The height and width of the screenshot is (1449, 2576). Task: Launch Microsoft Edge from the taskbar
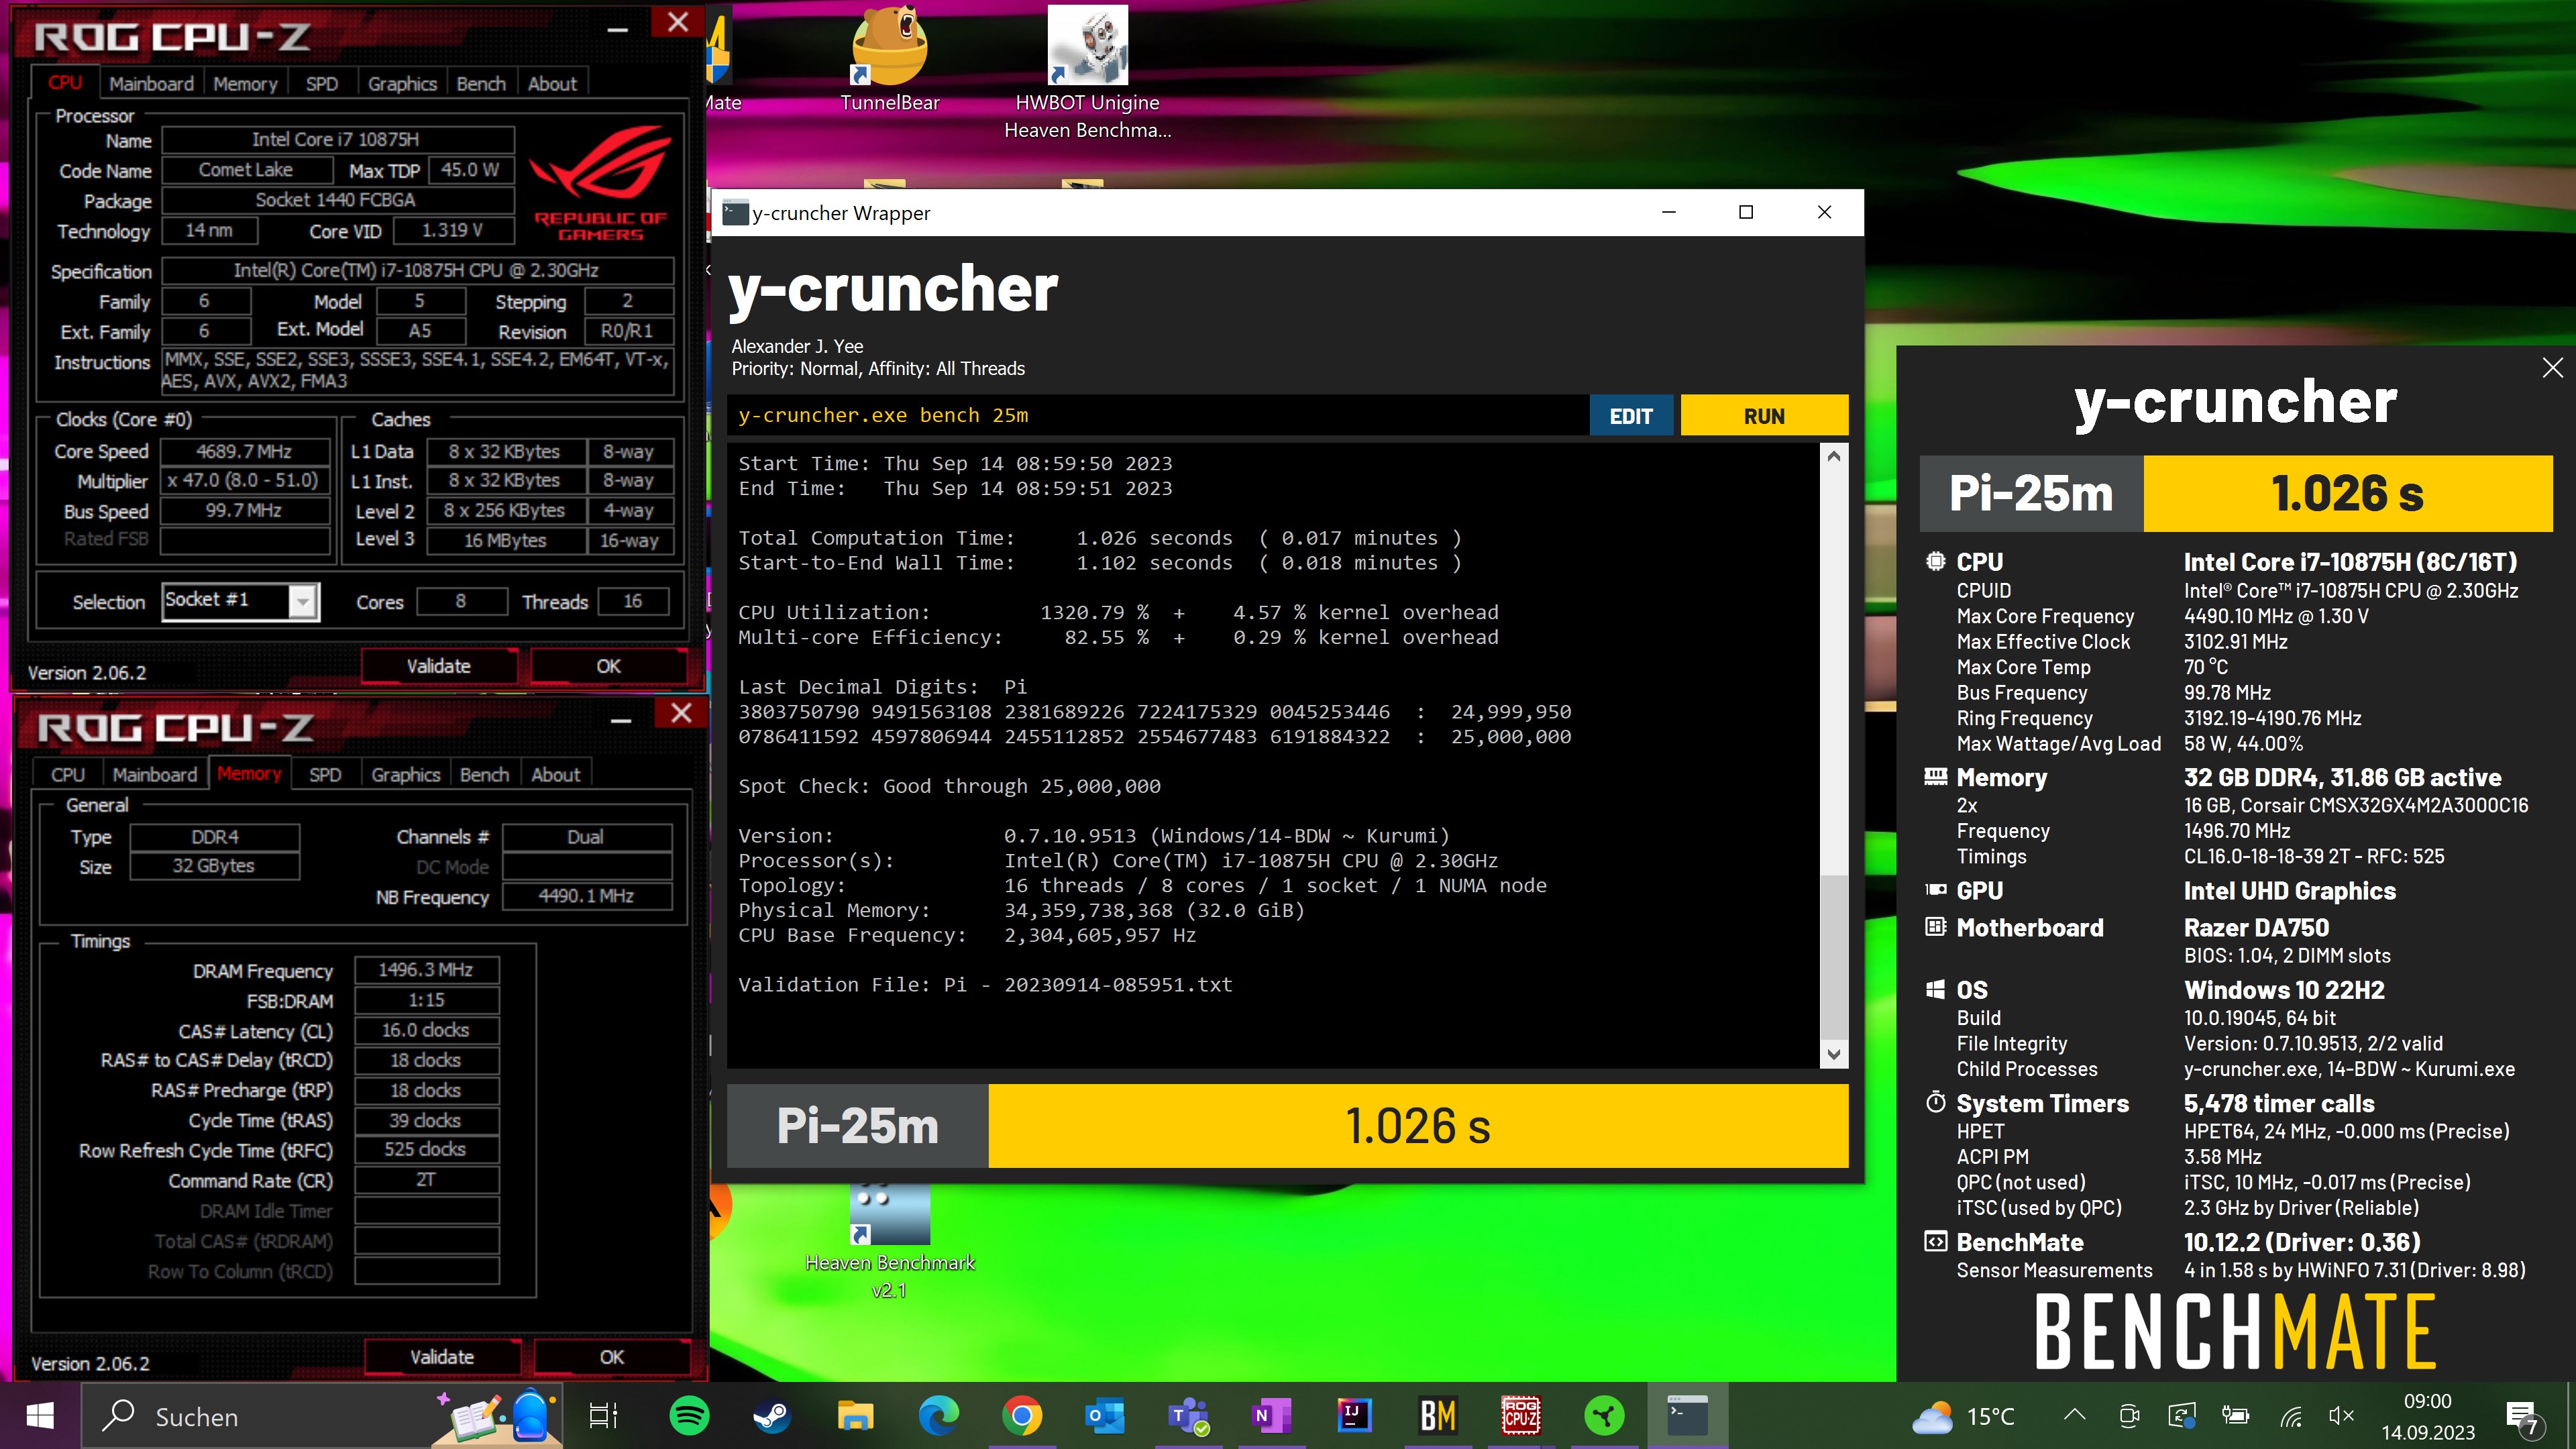point(938,1416)
